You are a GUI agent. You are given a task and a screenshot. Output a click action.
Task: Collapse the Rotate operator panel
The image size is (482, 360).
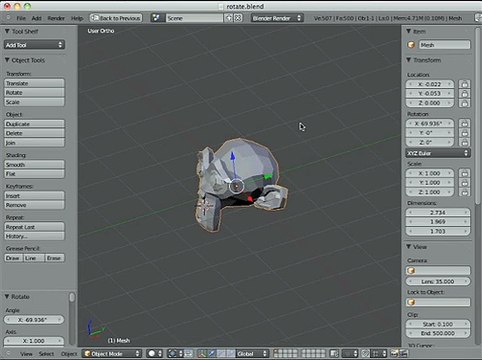(x=7, y=296)
